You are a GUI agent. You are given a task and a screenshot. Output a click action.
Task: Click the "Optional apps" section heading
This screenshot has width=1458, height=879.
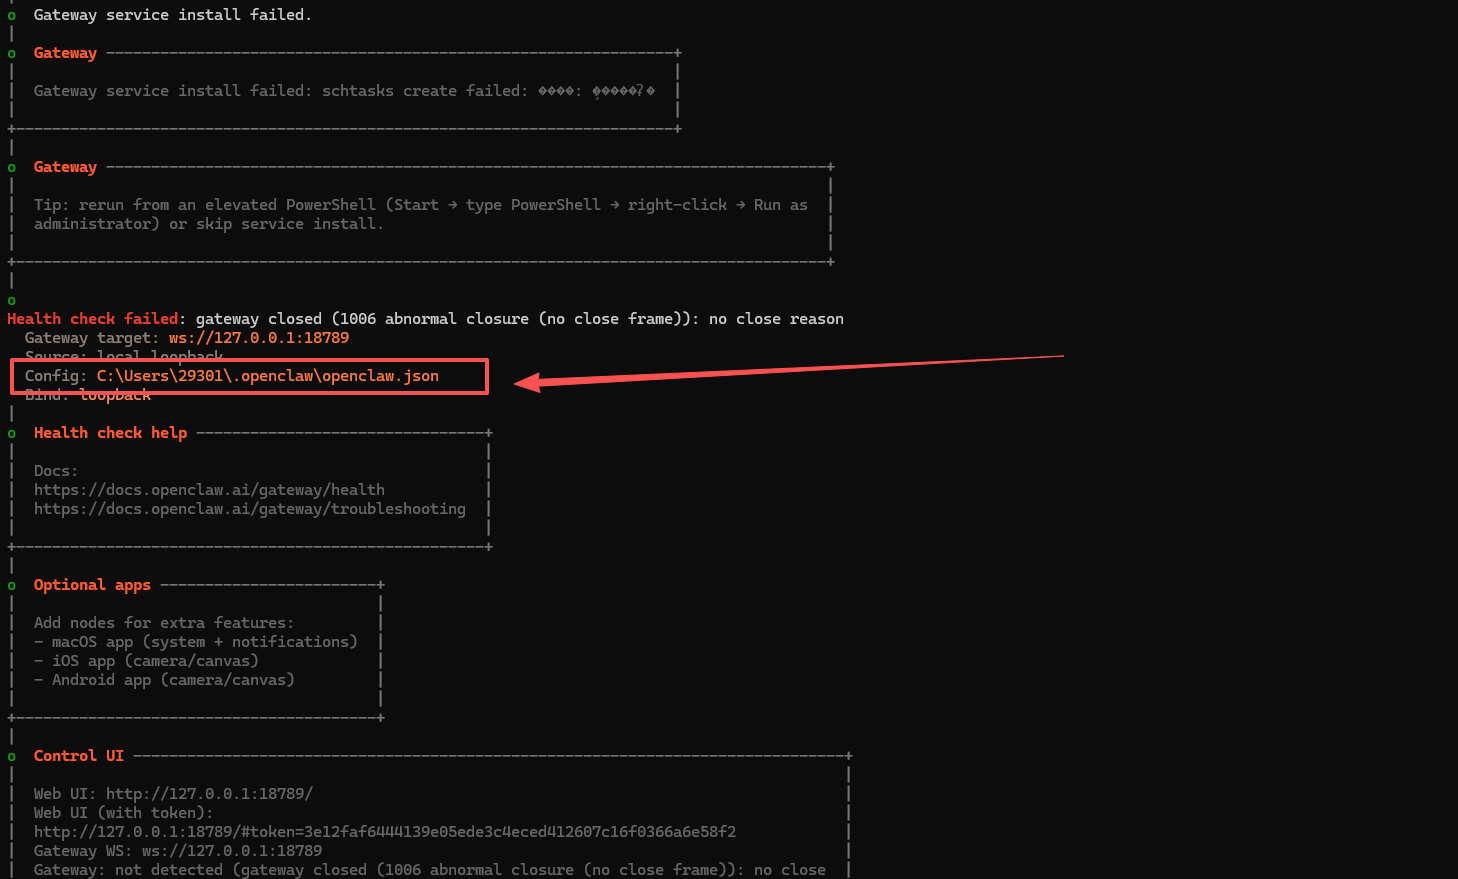click(x=92, y=585)
